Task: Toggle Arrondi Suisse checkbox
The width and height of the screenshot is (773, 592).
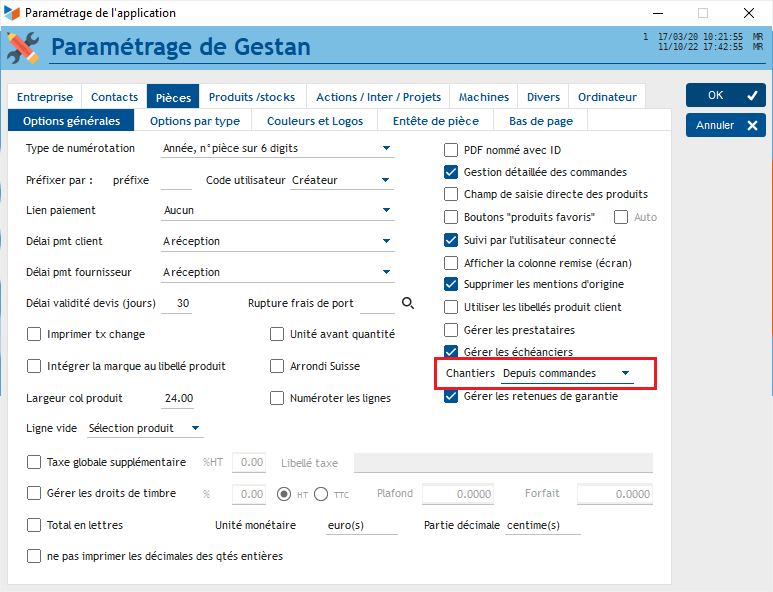Action: (278, 366)
